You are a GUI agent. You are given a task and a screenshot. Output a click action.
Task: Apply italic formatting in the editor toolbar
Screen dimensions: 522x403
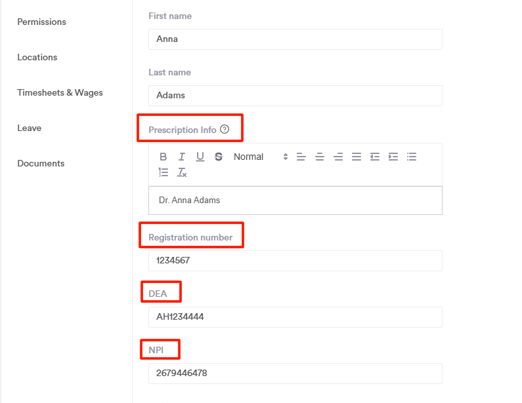point(182,157)
